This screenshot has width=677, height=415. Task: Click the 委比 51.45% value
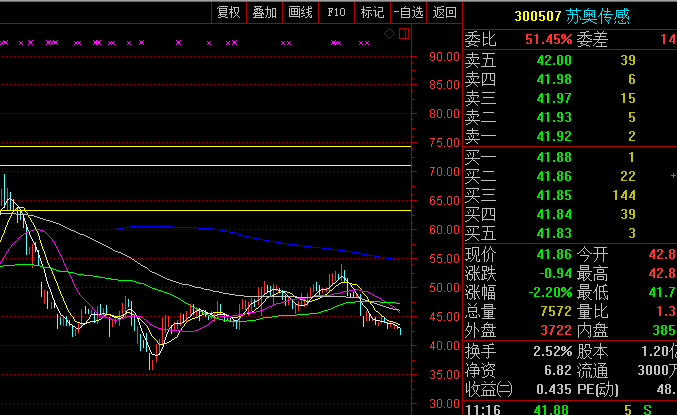point(548,40)
